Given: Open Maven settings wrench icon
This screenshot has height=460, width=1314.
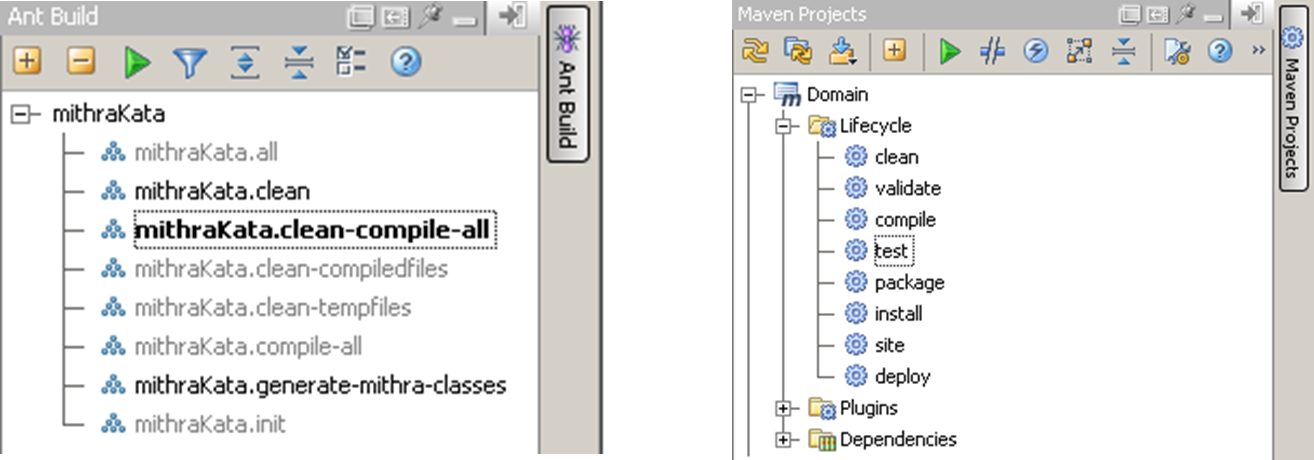Looking at the screenshot, I should 1177,51.
